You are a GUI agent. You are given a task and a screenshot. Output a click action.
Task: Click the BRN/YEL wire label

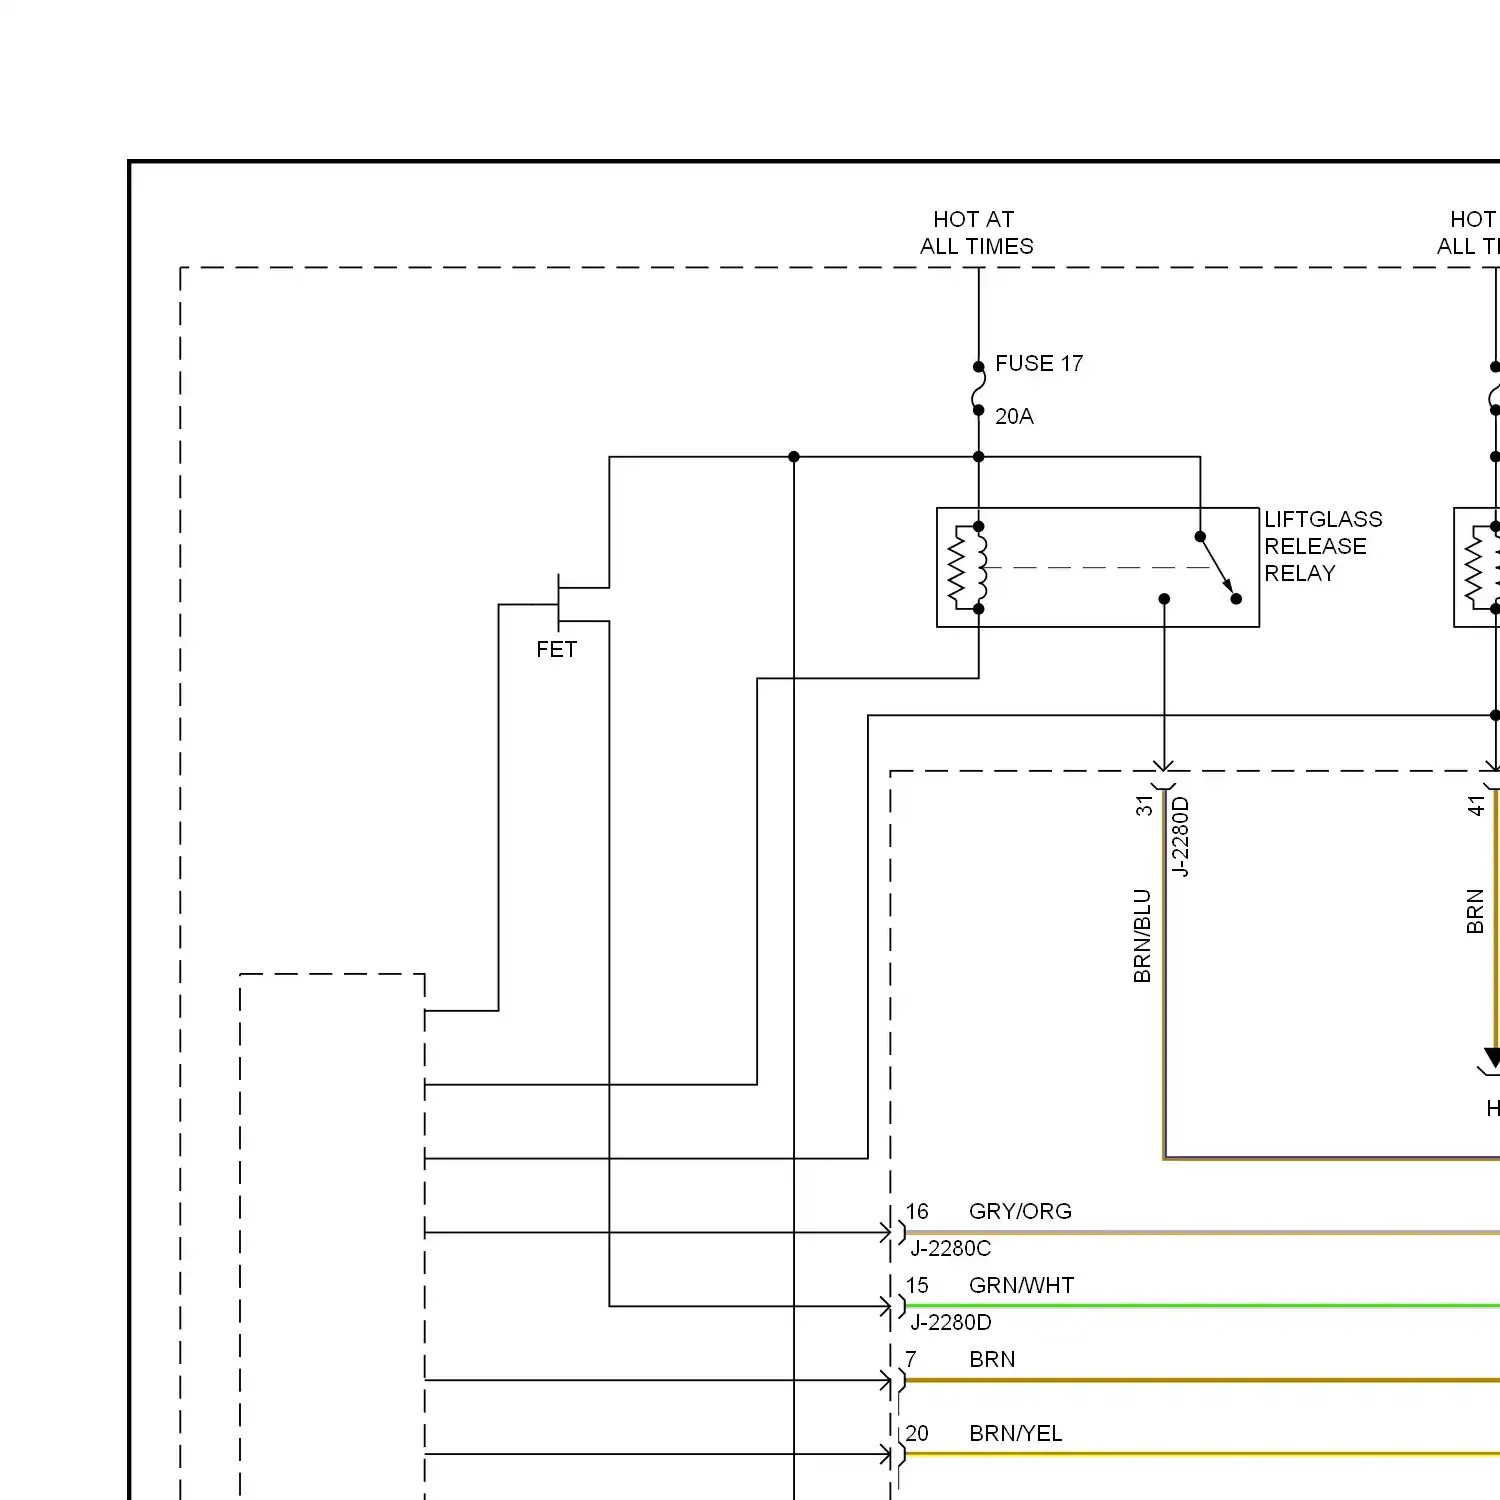click(x=1015, y=1433)
